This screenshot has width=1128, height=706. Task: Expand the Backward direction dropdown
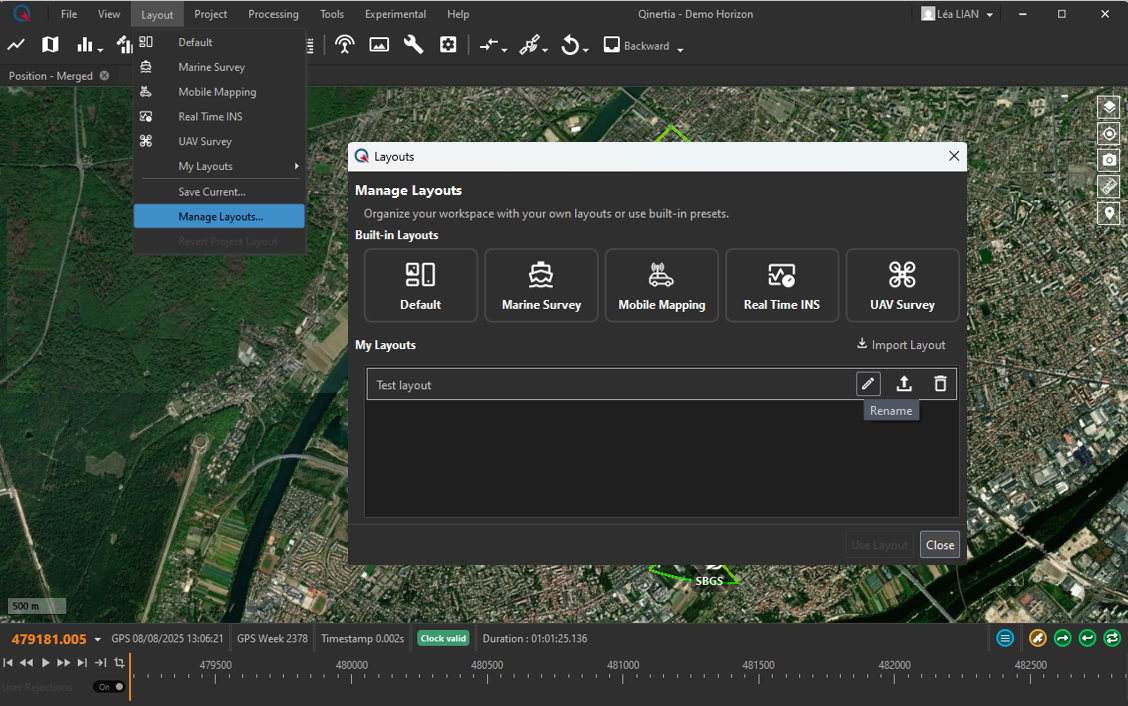[x=680, y=49]
